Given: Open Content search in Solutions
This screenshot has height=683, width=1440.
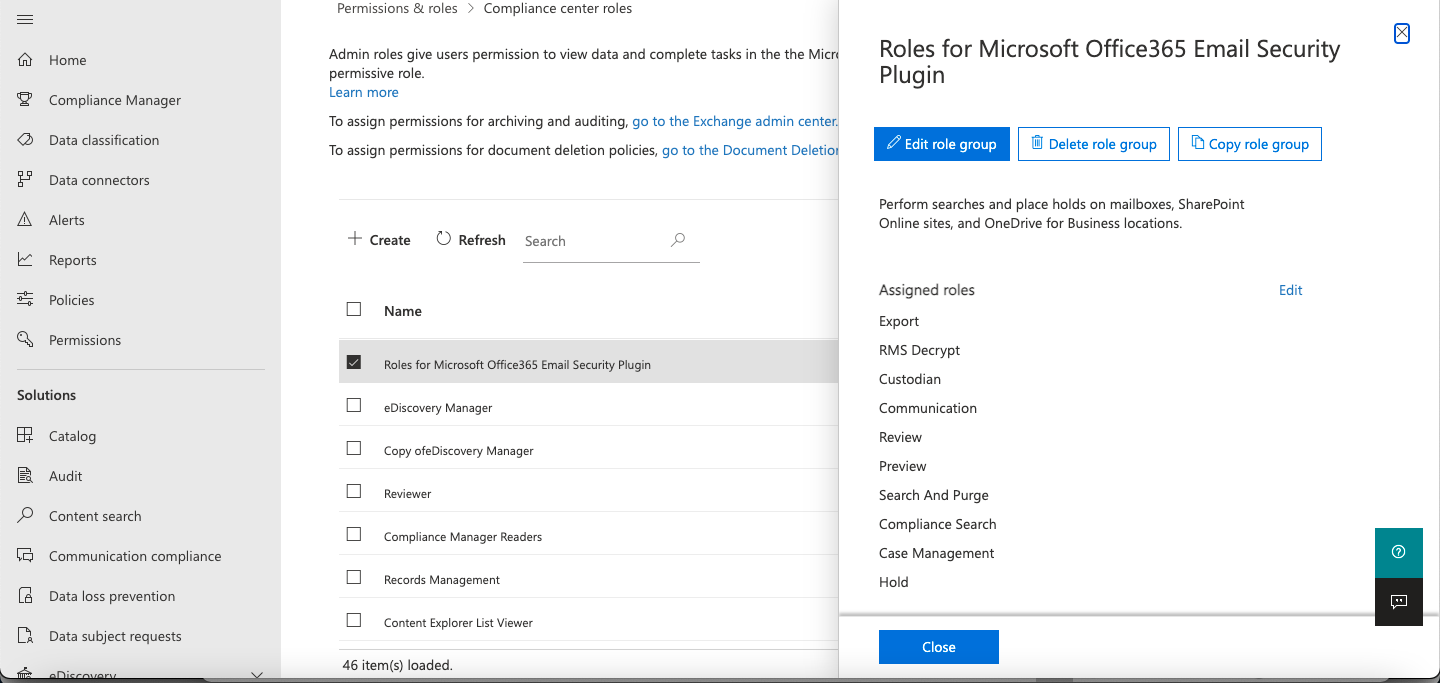Looking at the screenshot, I should (x=95, y=516).
